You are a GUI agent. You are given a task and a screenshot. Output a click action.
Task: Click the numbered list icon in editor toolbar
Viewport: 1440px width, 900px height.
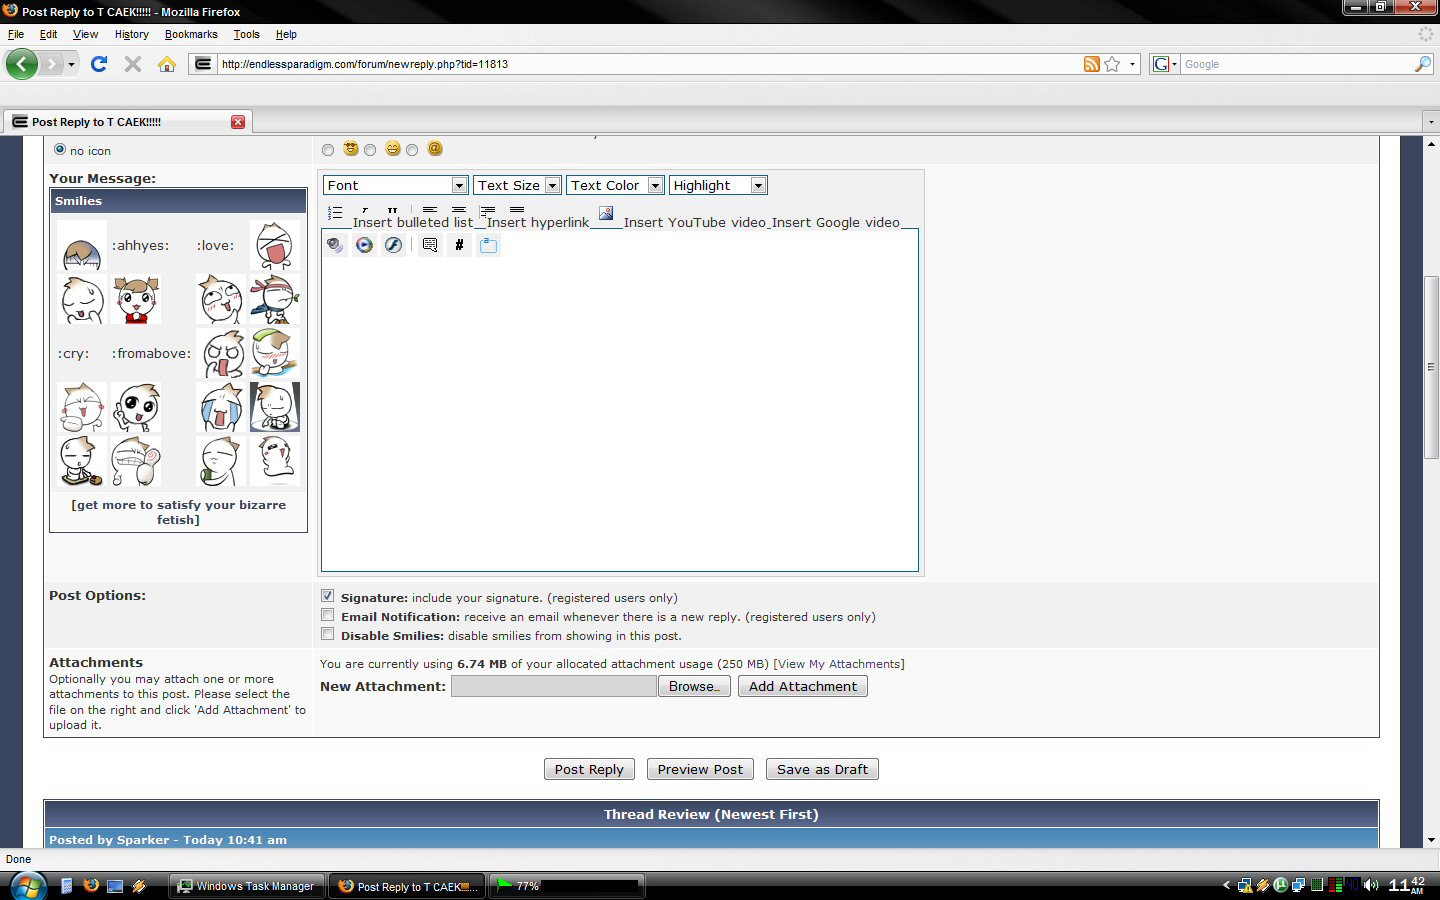[335, 213]
